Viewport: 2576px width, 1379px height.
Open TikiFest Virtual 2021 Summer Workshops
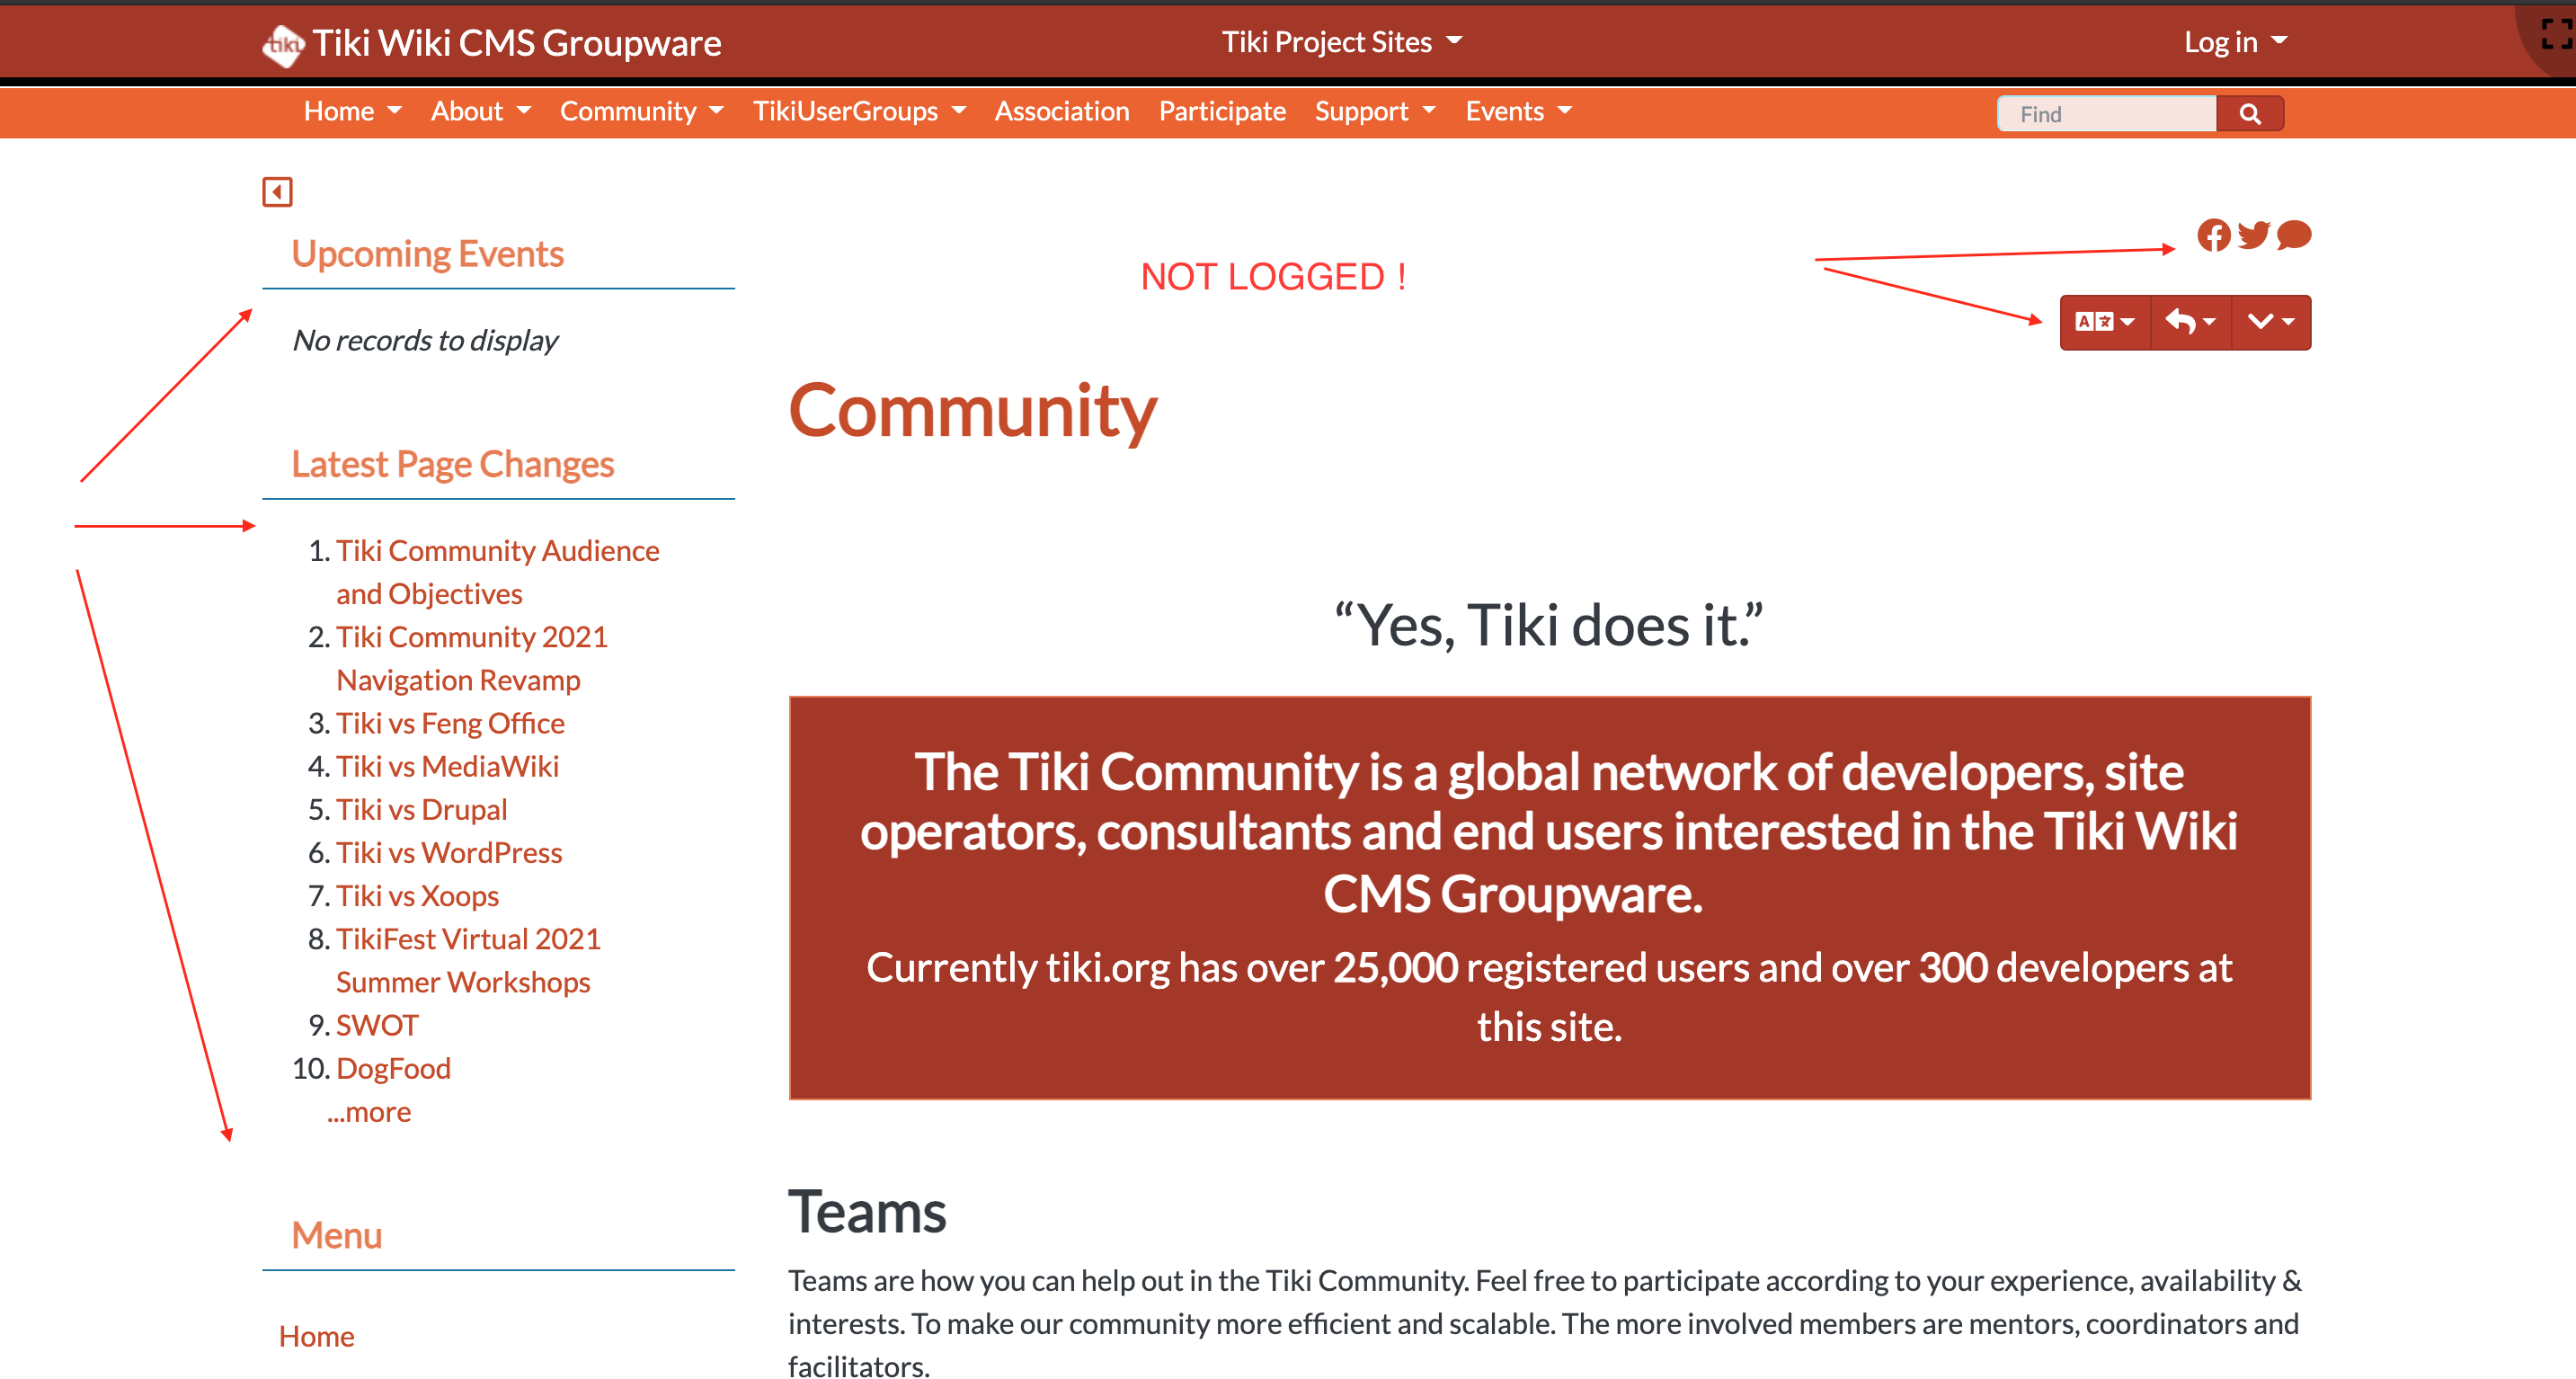pyautogui.click(x=468, y=960)
